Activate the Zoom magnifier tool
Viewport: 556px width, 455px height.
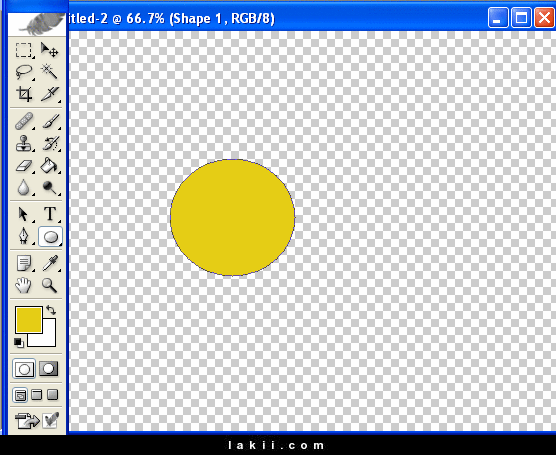pyautogui.click(x=50, y=285)
